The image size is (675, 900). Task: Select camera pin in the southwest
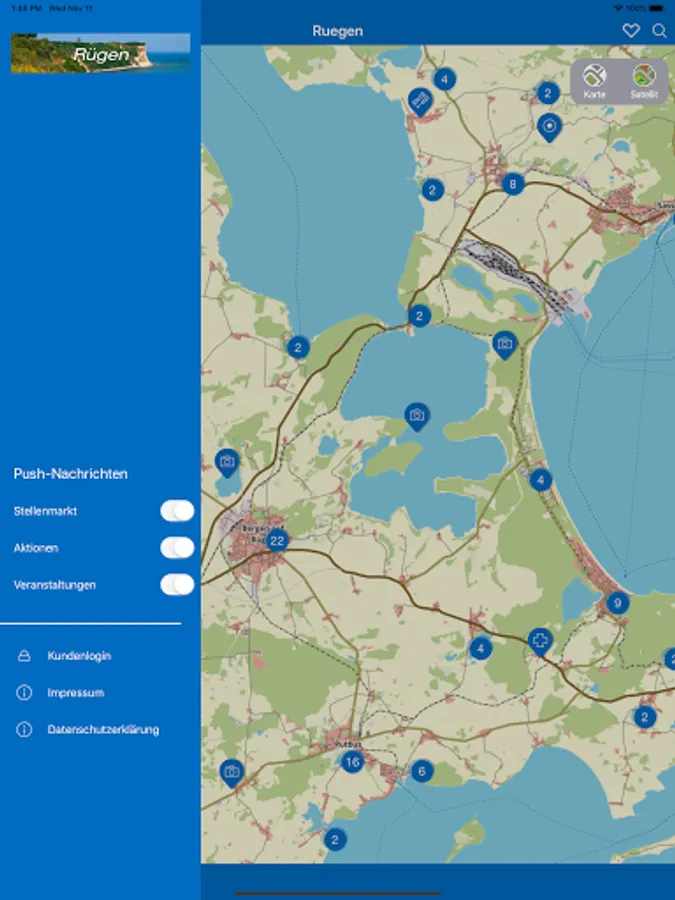click(232, 773)
